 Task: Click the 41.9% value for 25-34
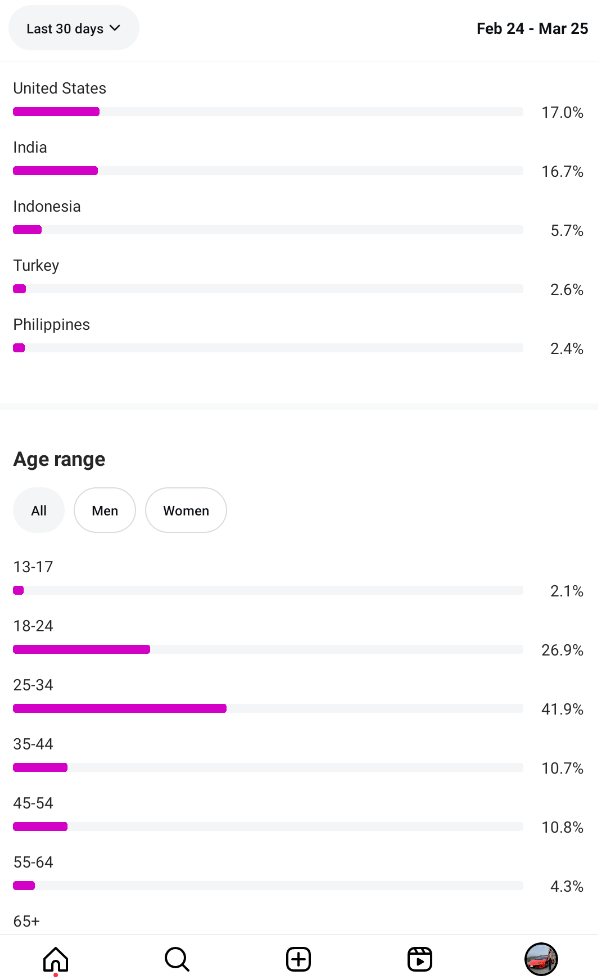[562, 709]
